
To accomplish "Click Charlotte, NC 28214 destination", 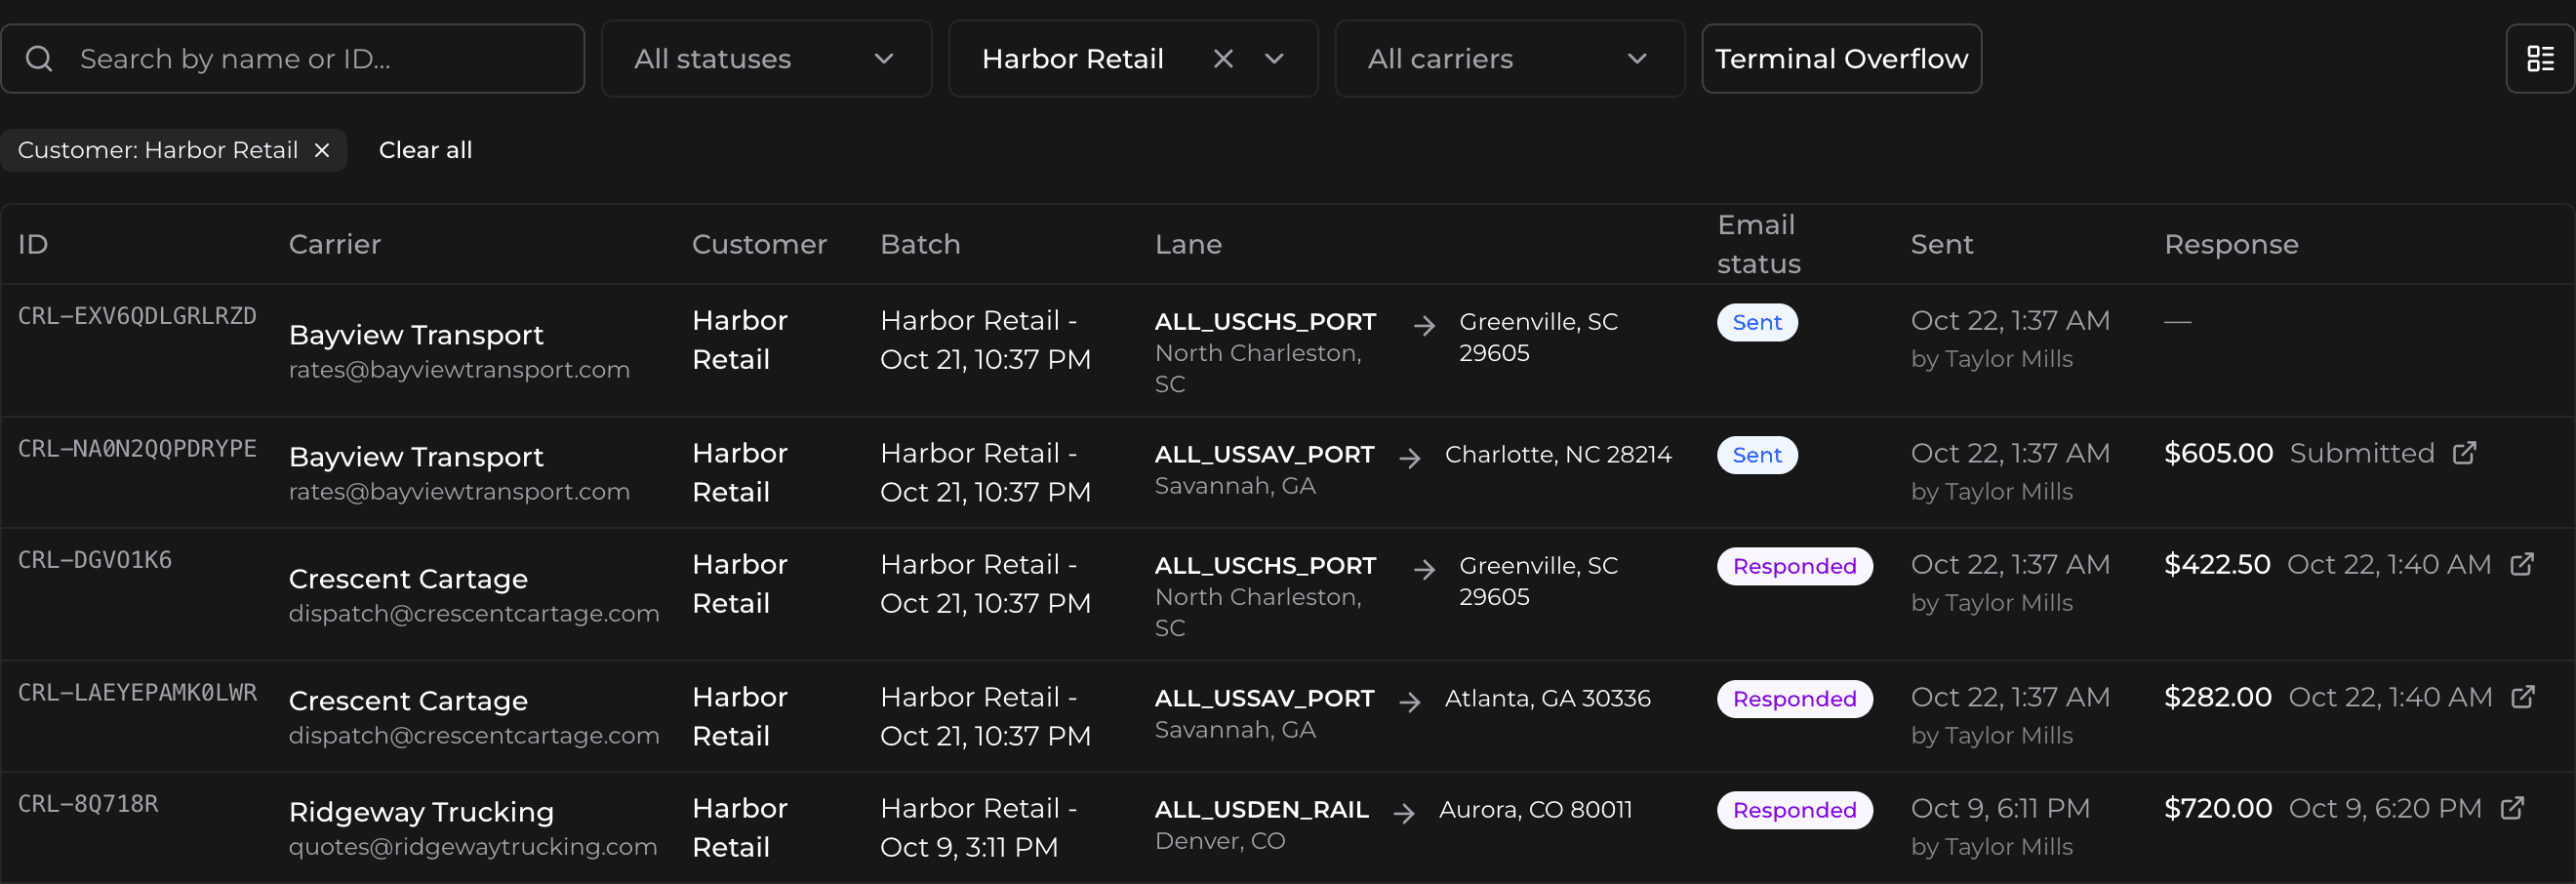I will (1558, 455).
